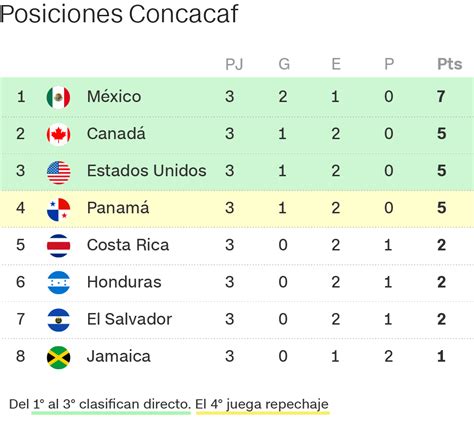This screenshot has width=474, height=422.
Task: Click the Canadá maple leaf flag
Action: 58,135
